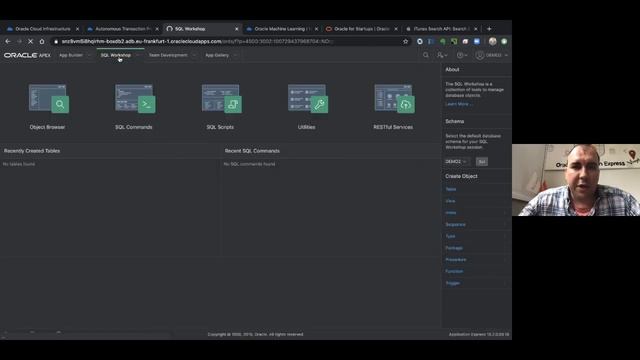Screen dimensions: 640x360
Task: Create a new Function object
Action: 454,271
